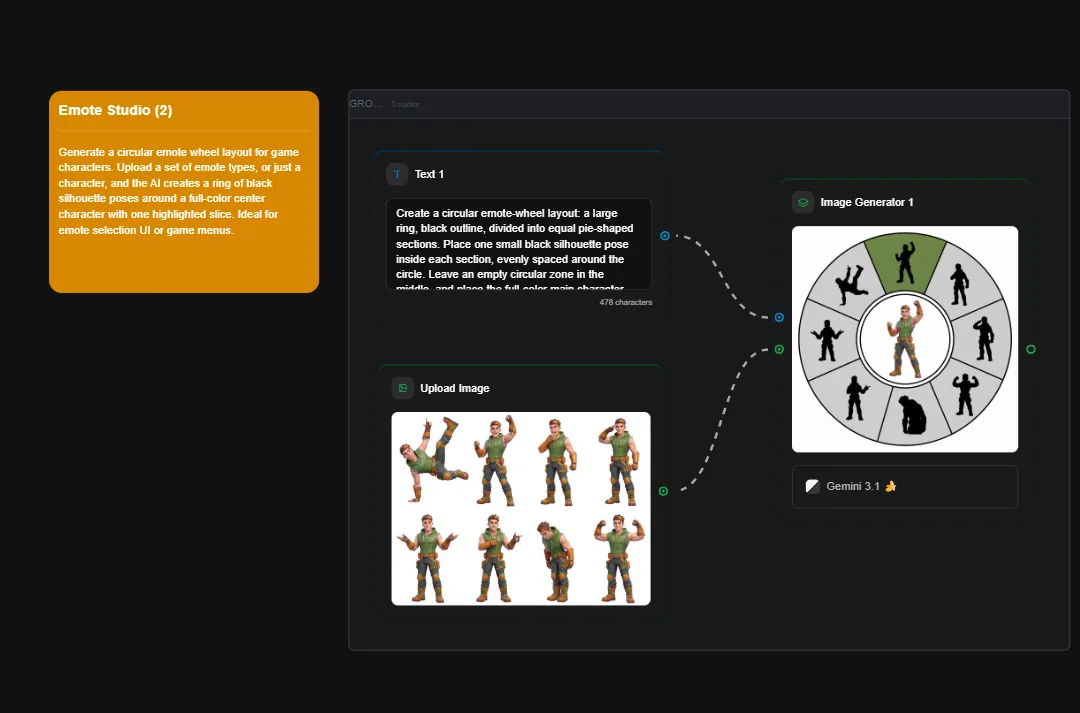
Task: Click the green layers icon on Image Generator 1
Action: coord(802,201)
